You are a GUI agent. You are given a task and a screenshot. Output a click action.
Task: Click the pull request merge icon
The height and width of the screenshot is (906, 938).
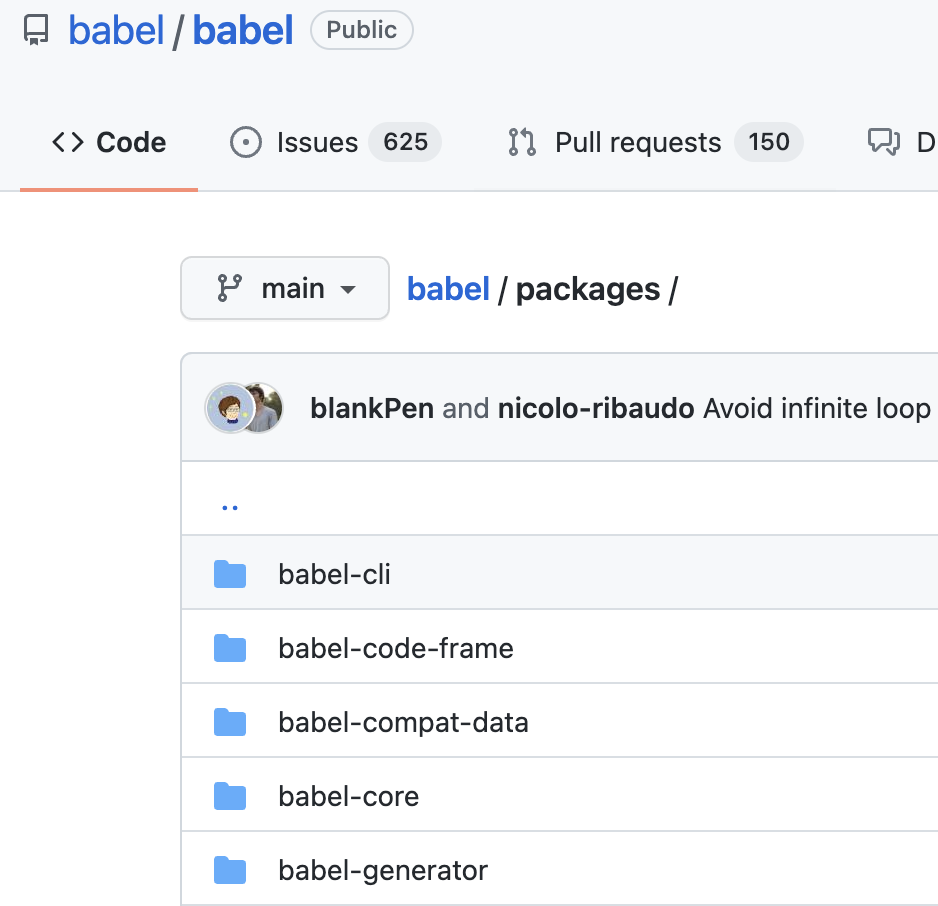point(522,142)
